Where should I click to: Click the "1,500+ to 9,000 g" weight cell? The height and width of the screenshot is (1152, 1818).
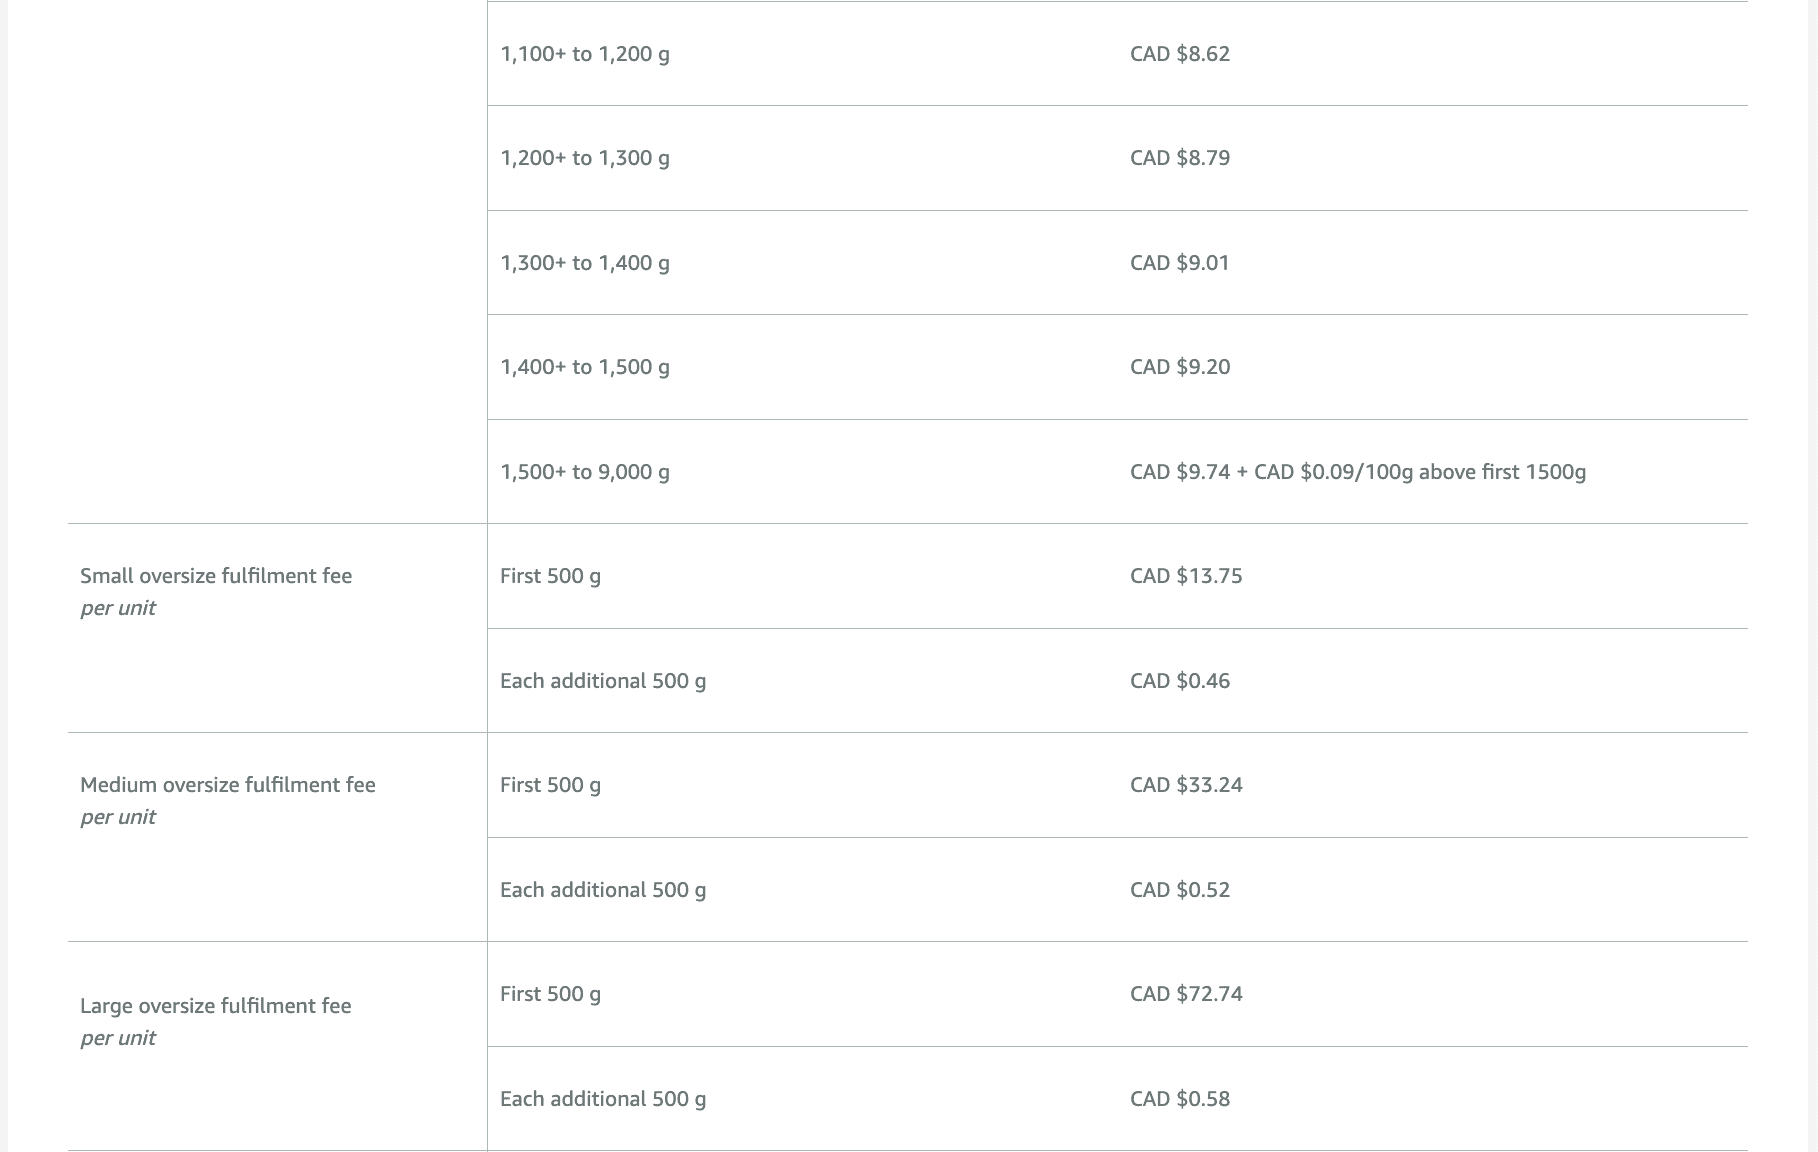pyautogui.click(x=585, y=472)
